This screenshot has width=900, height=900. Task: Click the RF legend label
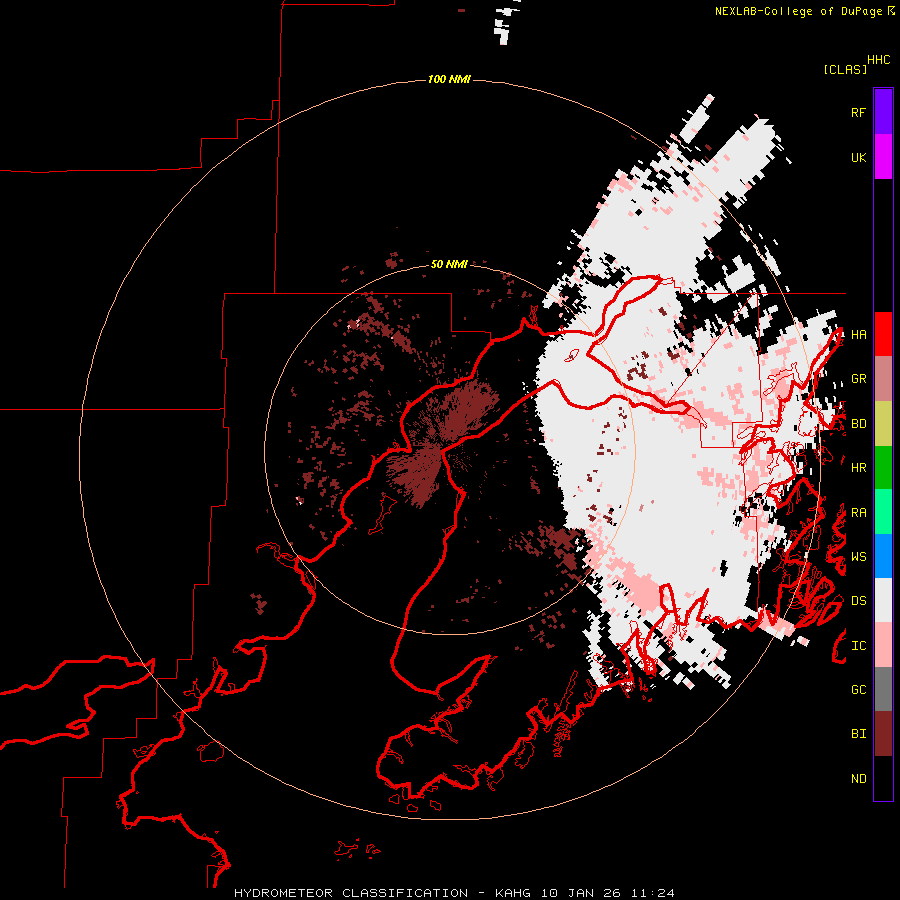(x=858, y=112)
